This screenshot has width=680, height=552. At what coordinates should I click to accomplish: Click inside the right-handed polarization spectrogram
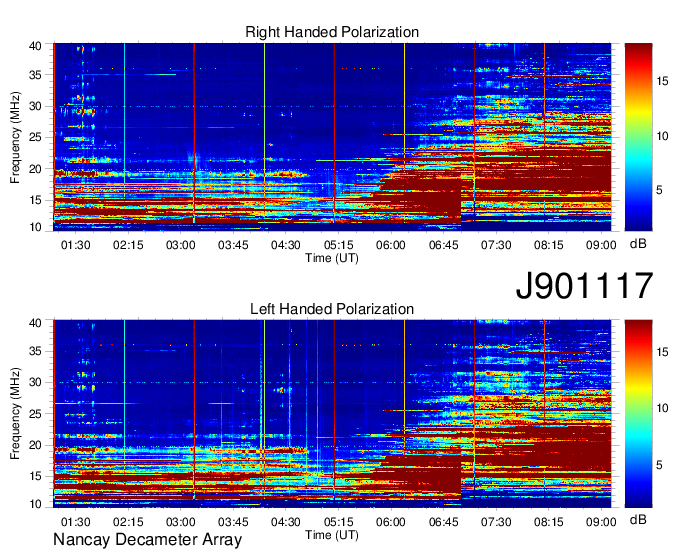(x=332, y=137)
